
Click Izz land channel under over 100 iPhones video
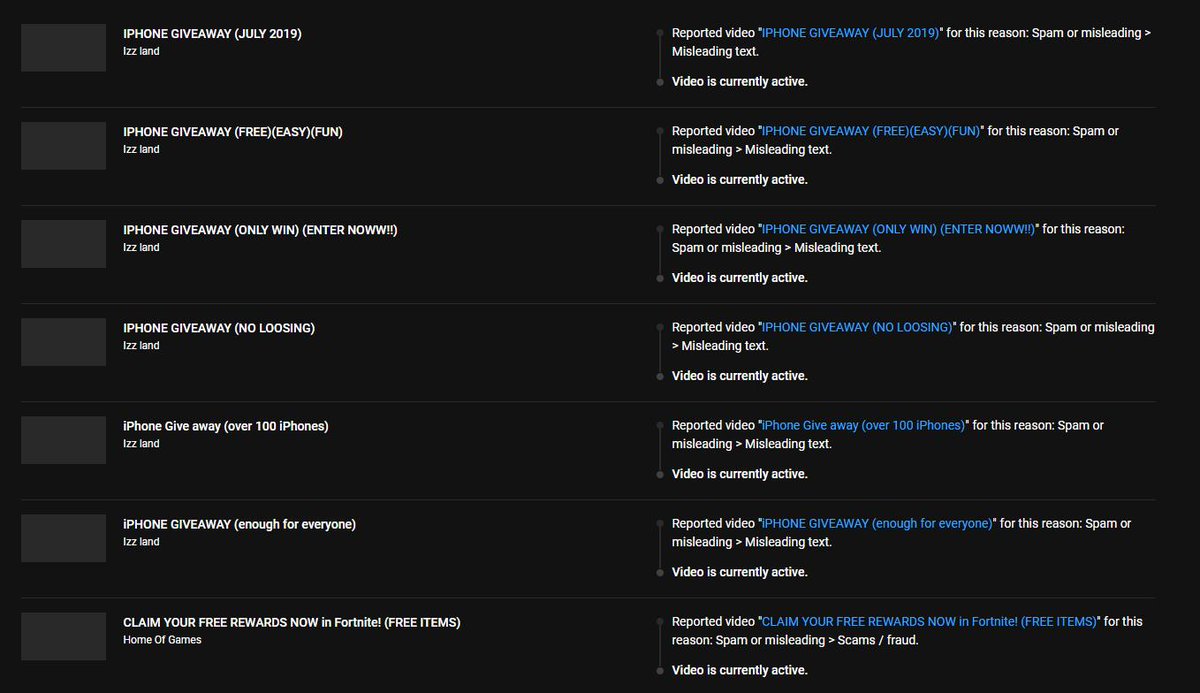[141, 443]
